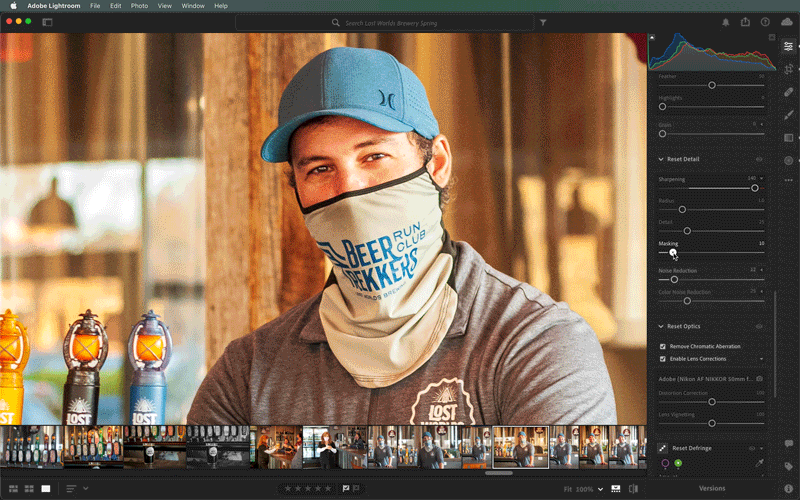
Task: Select the Crop and Rotate tool
Action: [x=789, y=69]
